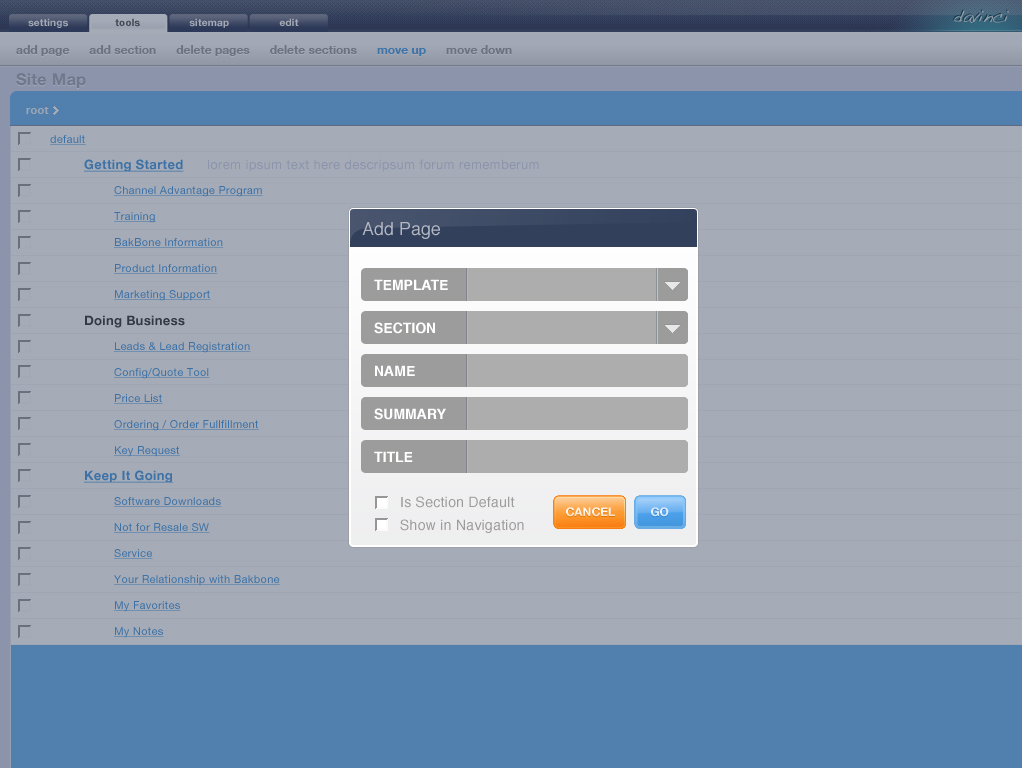Open the Marketing Support link
The image size is (1022, 768).
pos(162,294)
